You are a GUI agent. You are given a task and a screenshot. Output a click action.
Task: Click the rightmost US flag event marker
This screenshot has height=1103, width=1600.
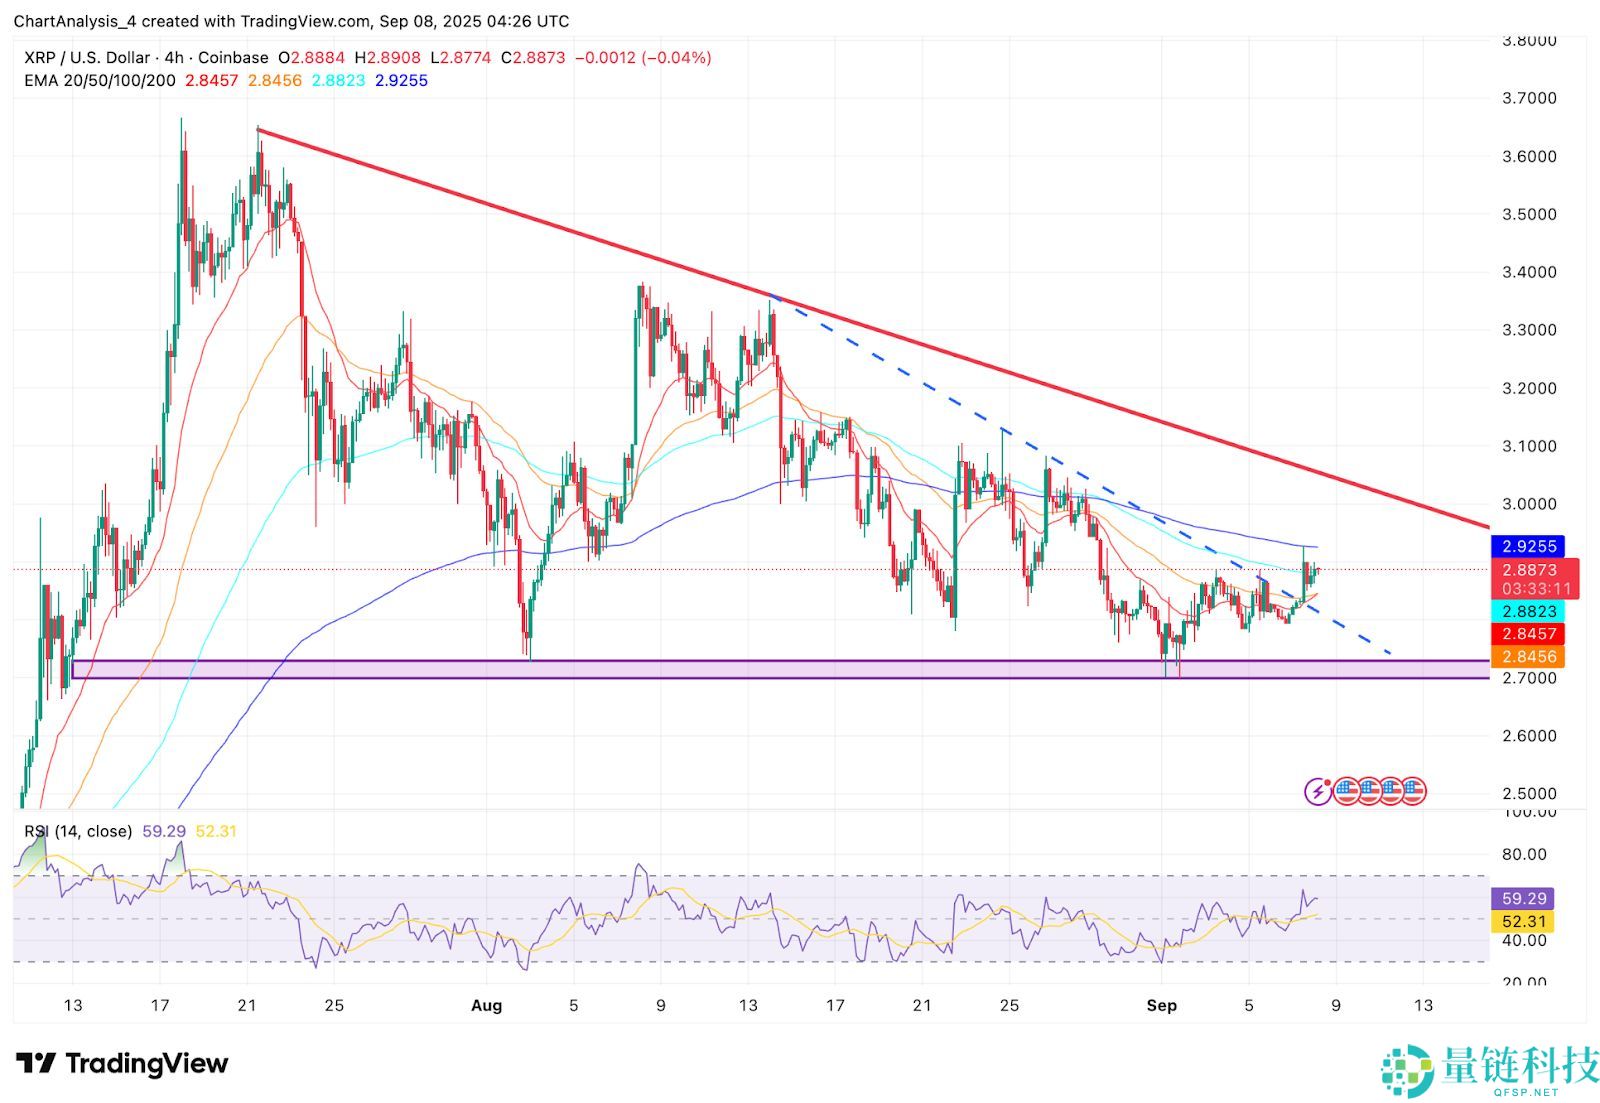point(1416,791)
